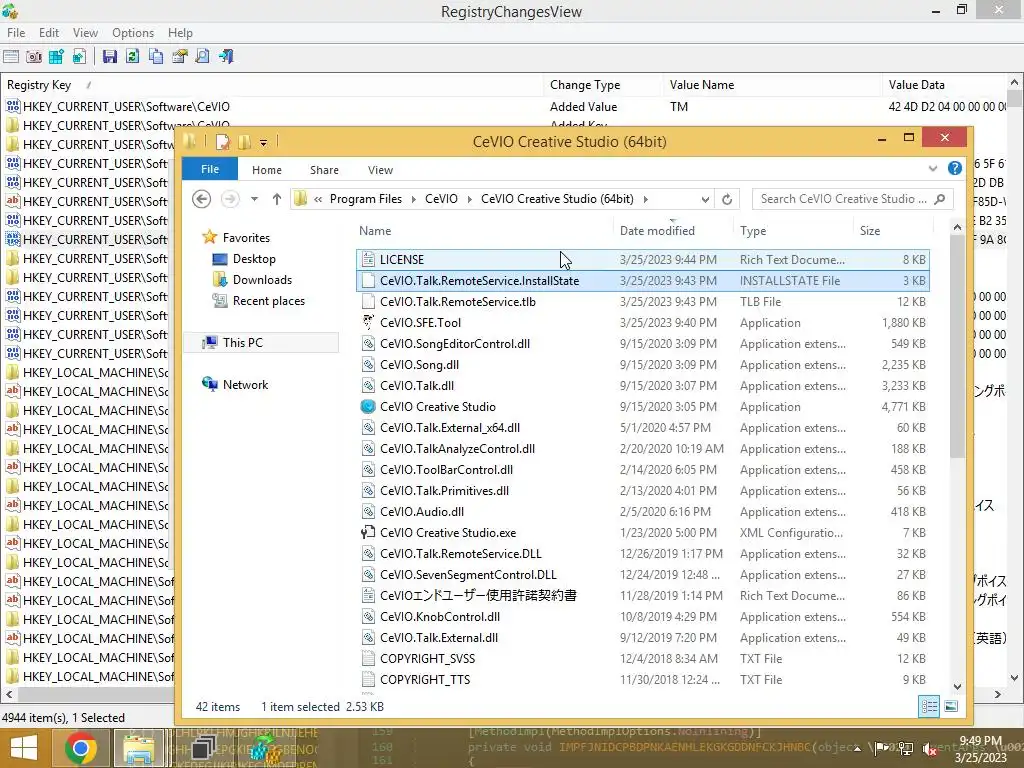Sort files by the Size column header
The image size is (1024, 768).
pos(892,231)
